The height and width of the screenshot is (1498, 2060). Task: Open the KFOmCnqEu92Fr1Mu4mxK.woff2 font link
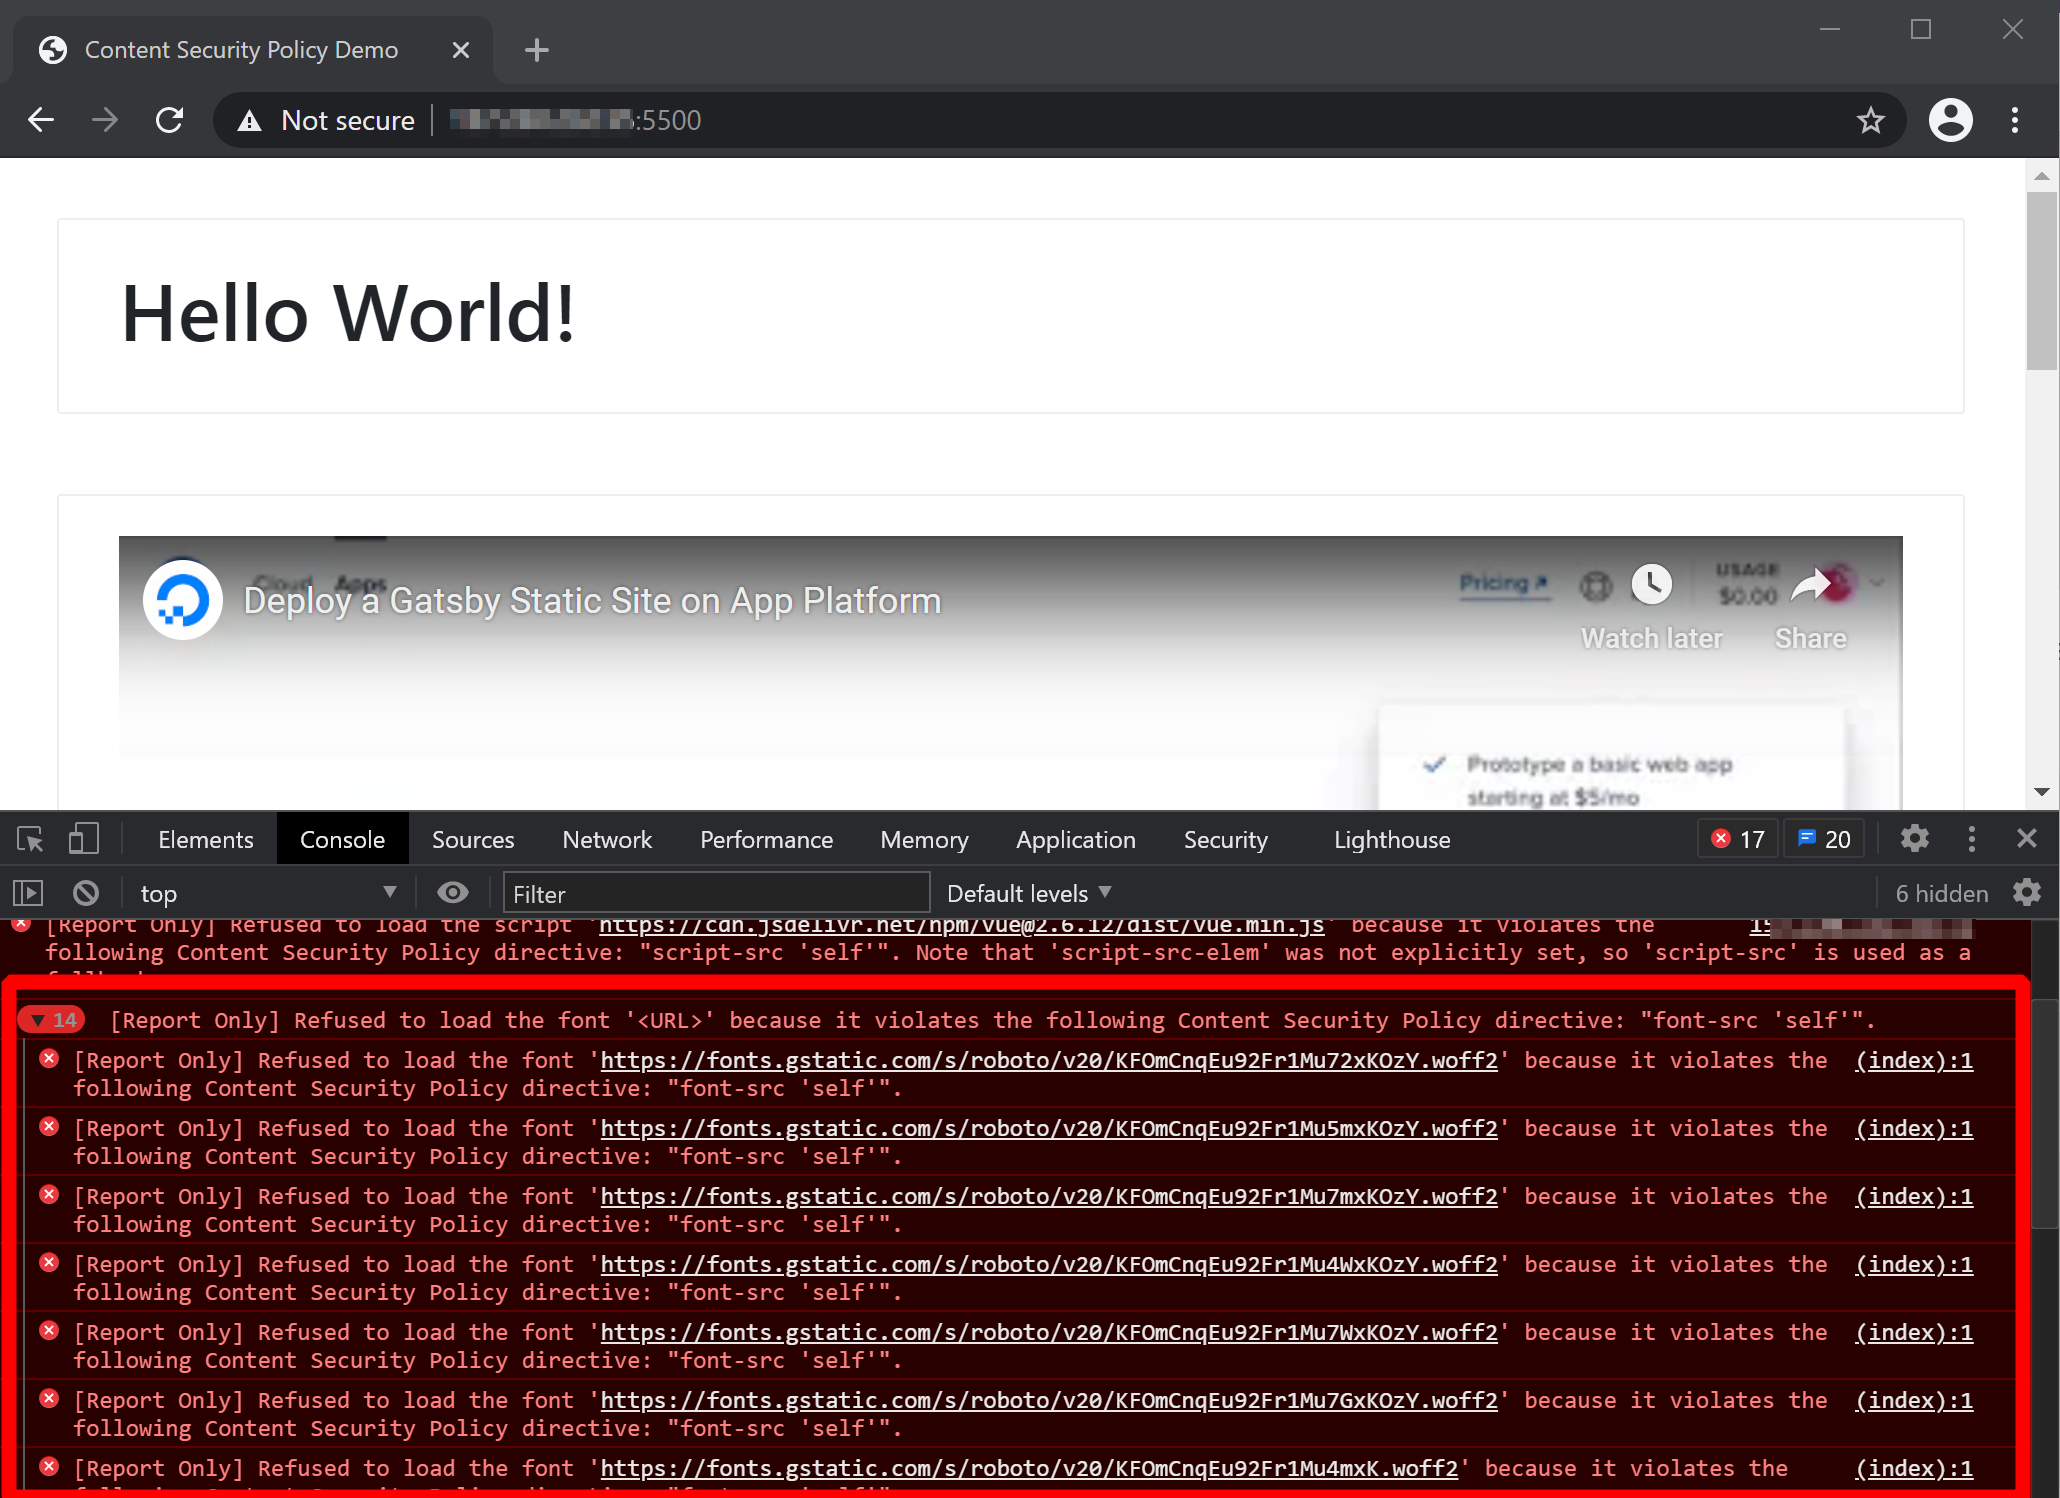pyautogui.click(x=1029, y=1468)
